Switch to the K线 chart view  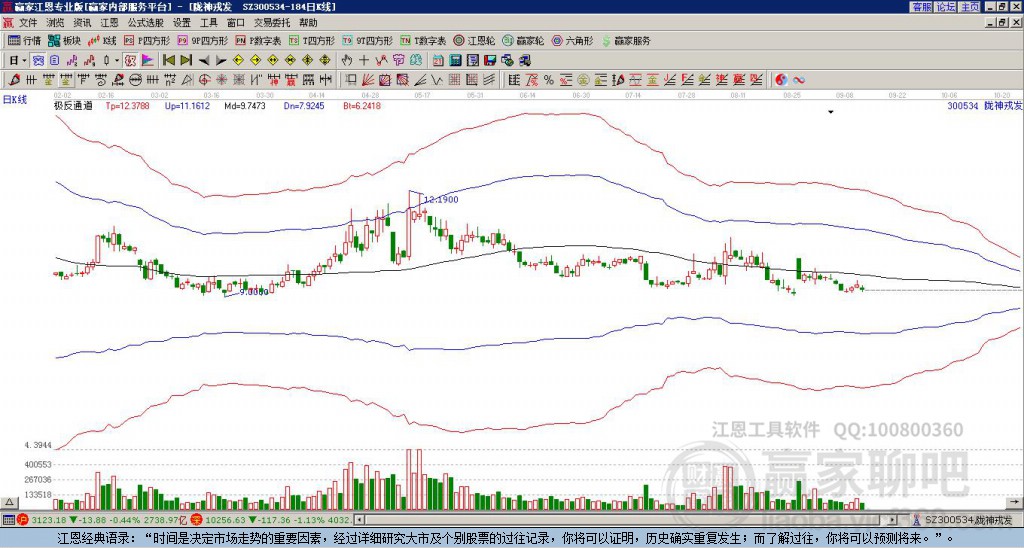[x=103, y=40]
